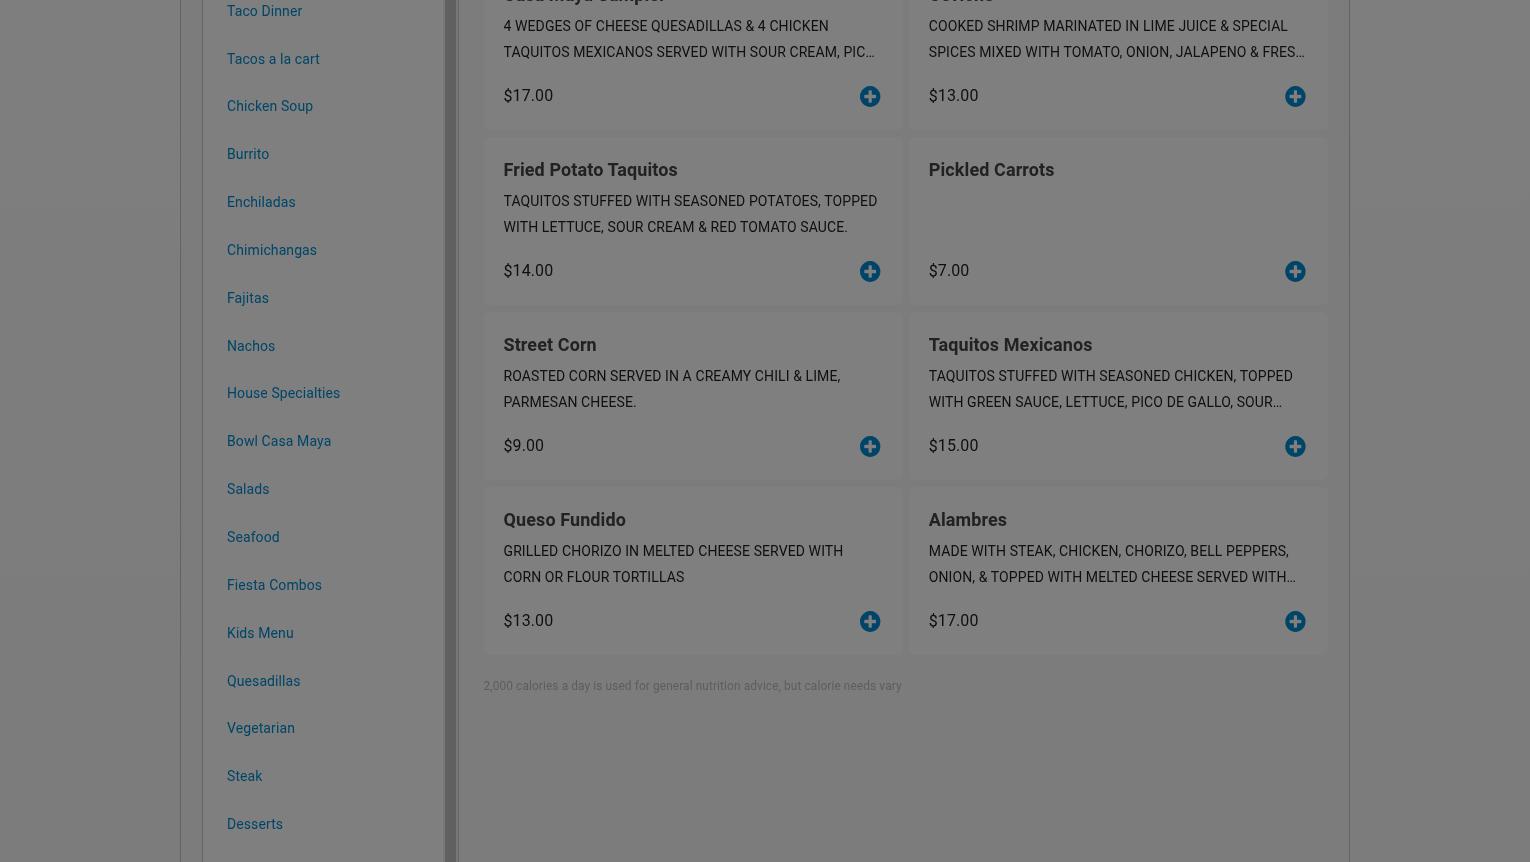1530x862 pixels.
Task: Add Street Corn to order
Action: tap(870, 446)
